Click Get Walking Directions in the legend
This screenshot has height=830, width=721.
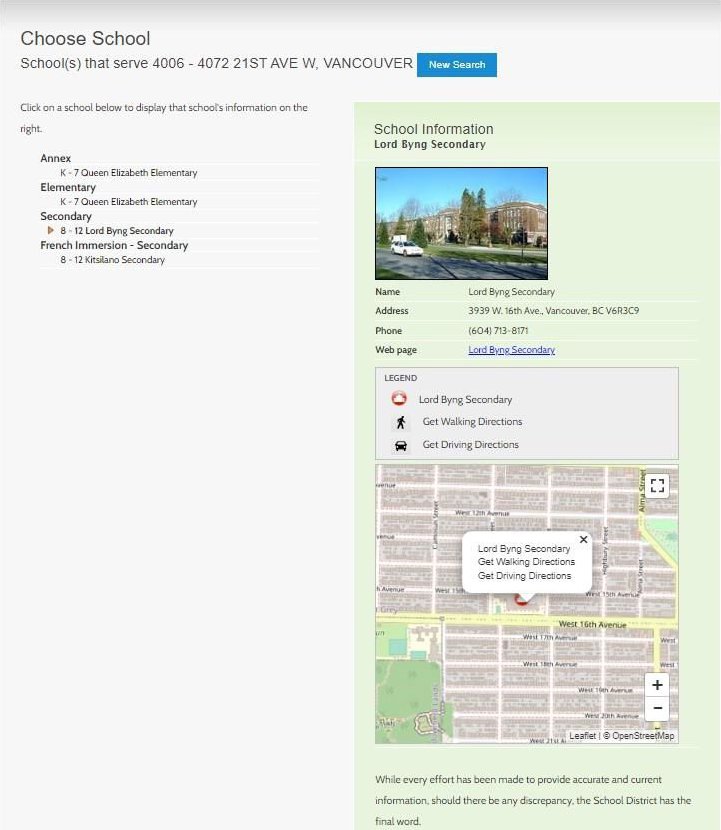coord(472,422)
